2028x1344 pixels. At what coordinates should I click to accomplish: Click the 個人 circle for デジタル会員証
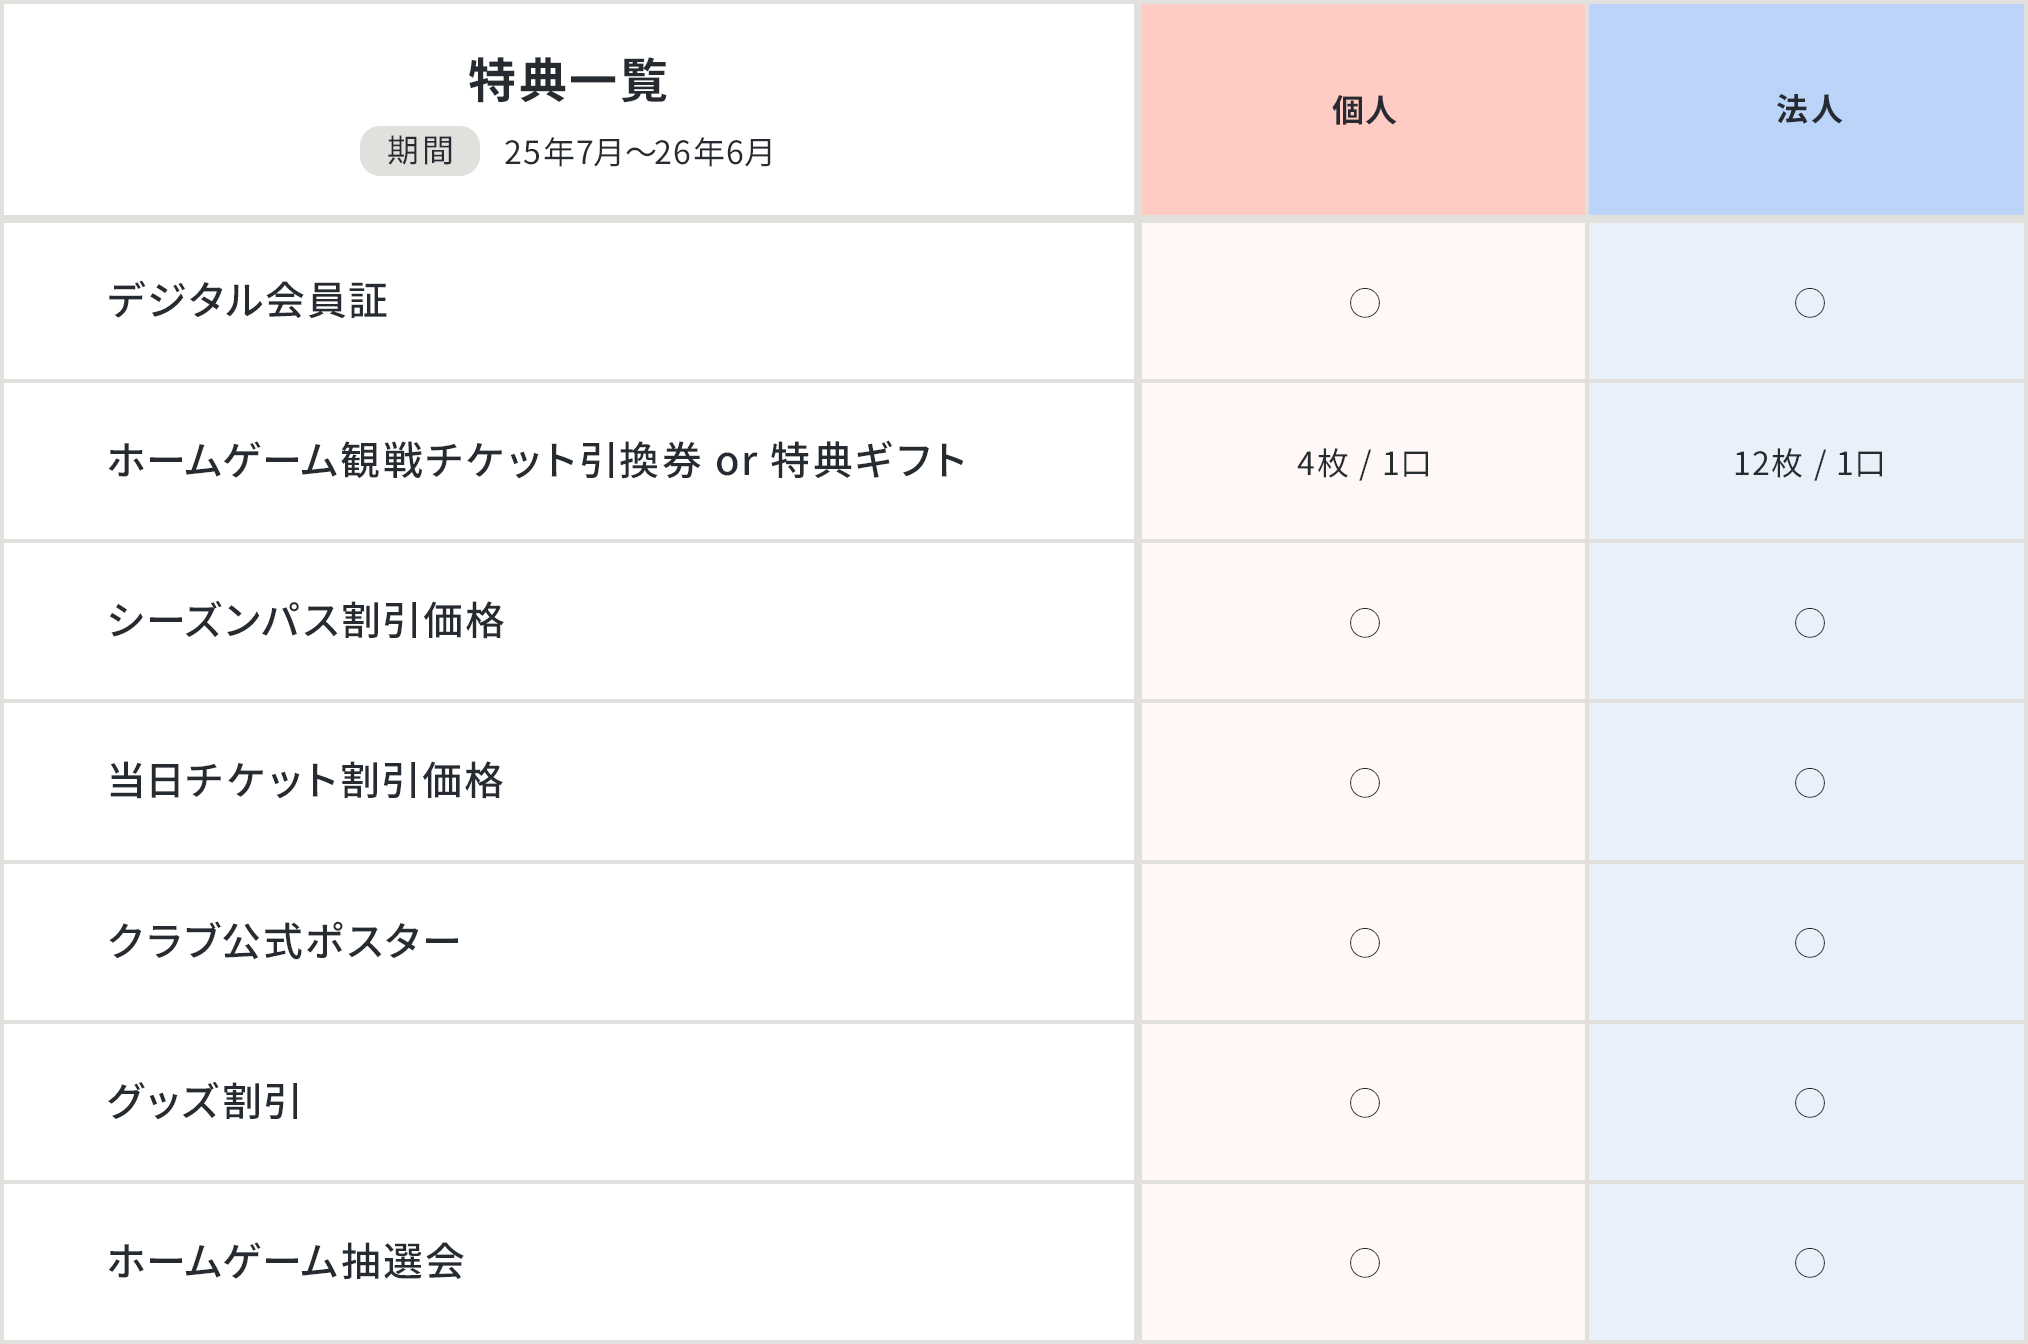(x=1364, y=303)
